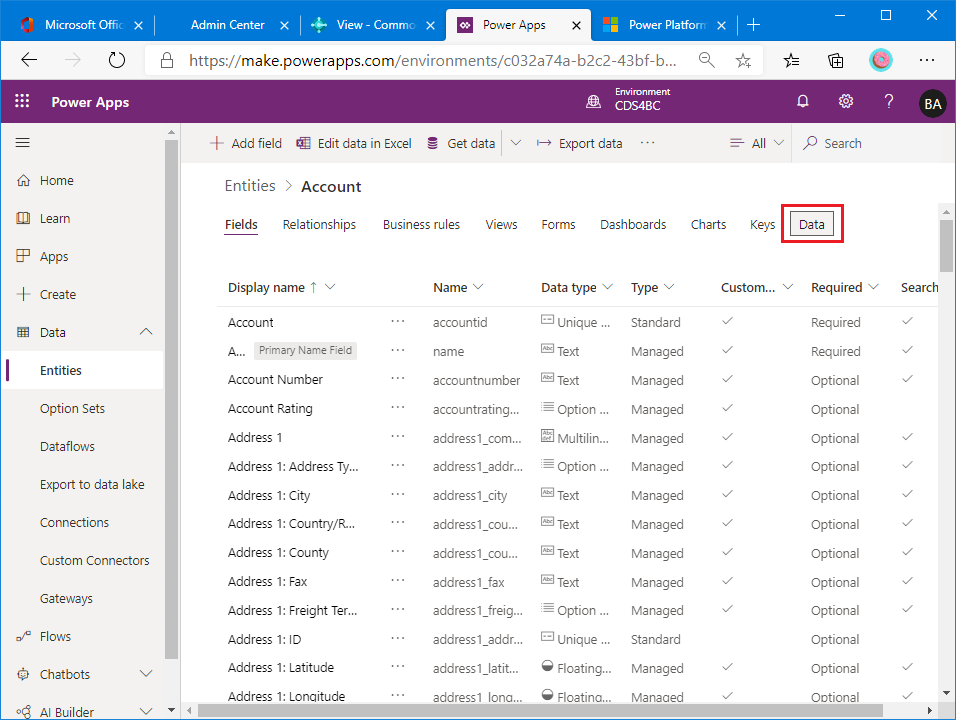Viewport: 956px width, 720px height.
Task: Switch to the Data tab
Action: (812, 224)
